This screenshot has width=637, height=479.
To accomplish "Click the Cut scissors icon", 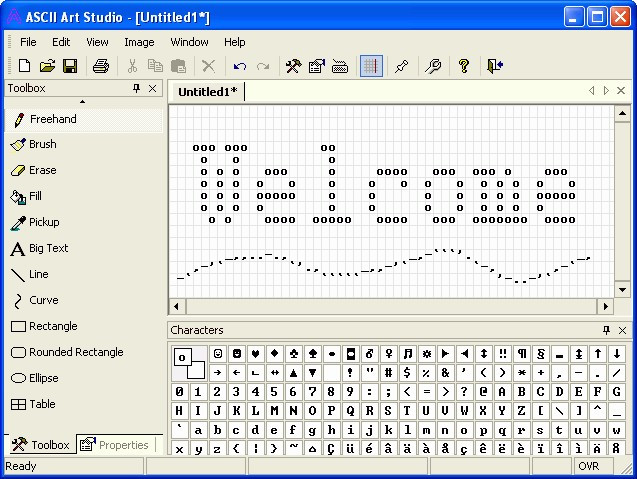I will (132, 66).
